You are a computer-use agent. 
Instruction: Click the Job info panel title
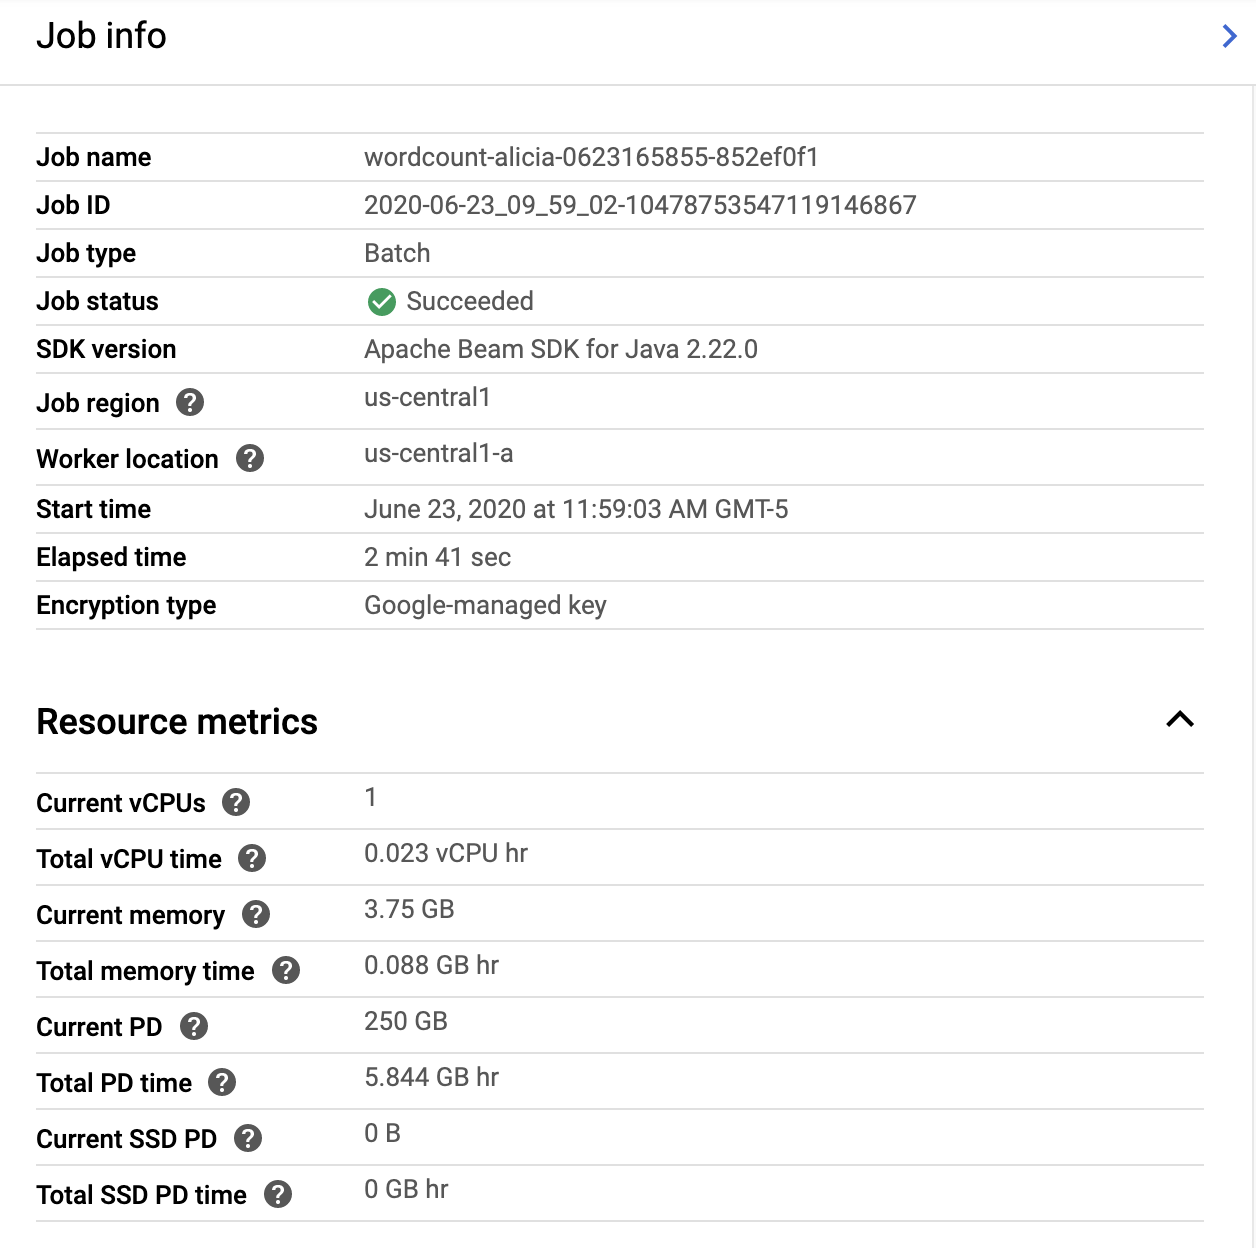(101, 36)
